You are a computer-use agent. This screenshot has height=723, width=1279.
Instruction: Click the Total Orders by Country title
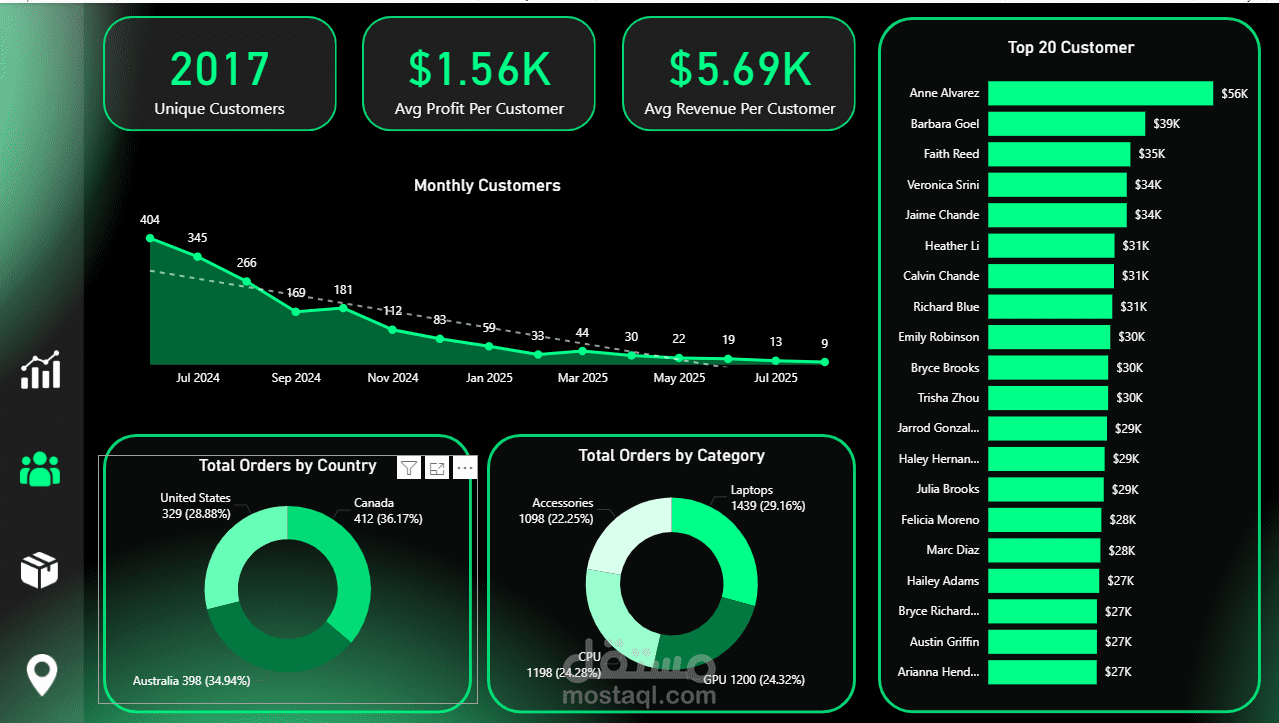(x=287, y=465)
